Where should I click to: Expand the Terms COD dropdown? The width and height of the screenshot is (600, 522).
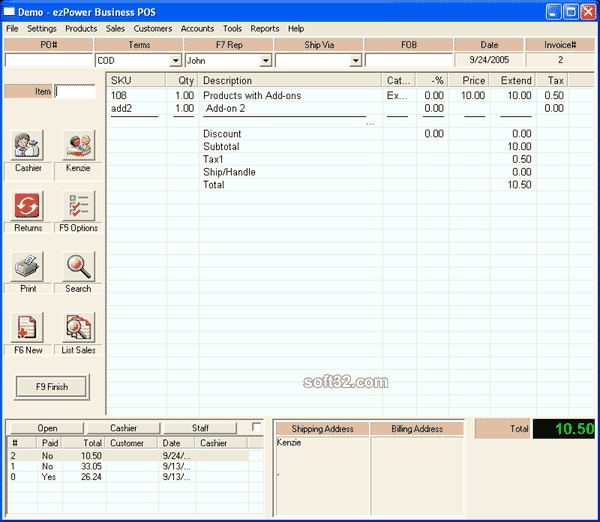175,60
